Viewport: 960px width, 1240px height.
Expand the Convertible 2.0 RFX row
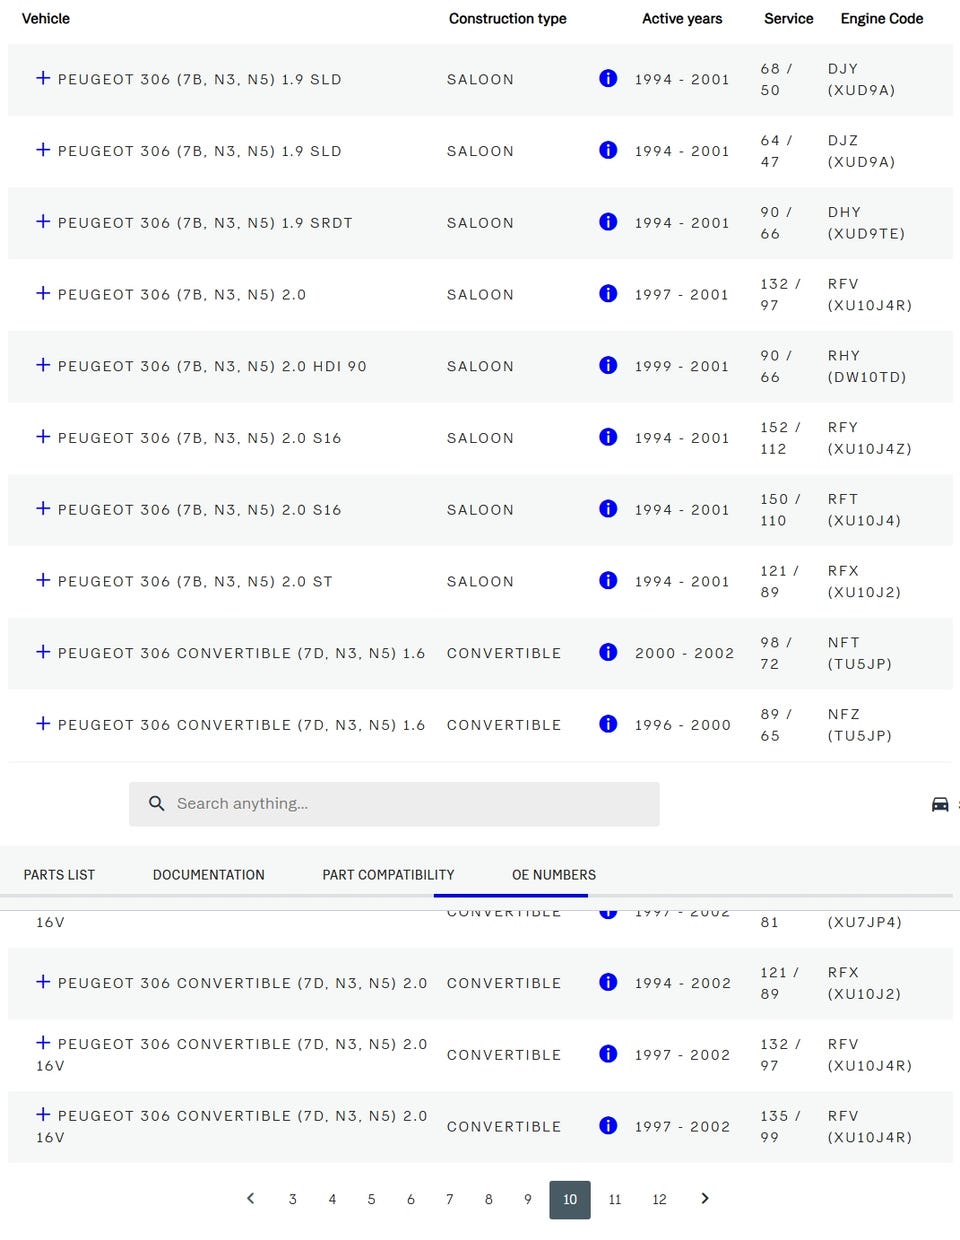pyautogui.click(x=43, y=982)
